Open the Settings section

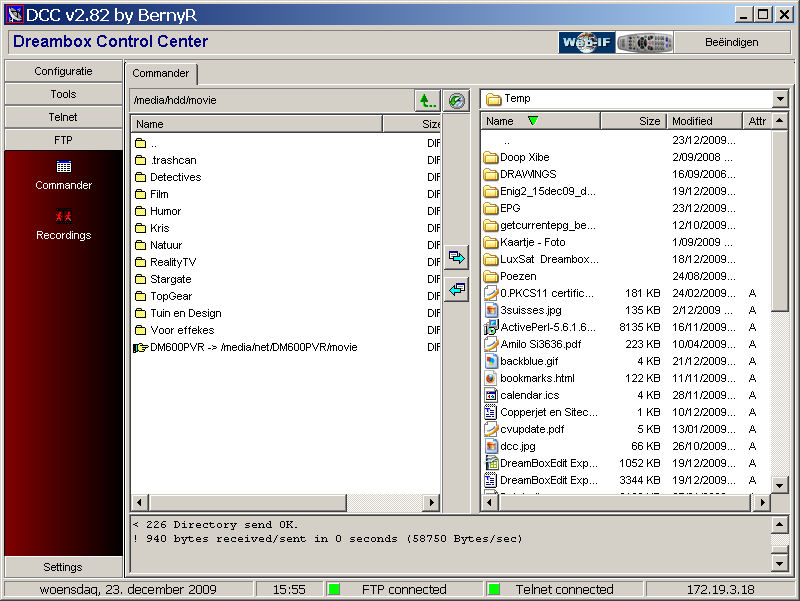[64, 567]
